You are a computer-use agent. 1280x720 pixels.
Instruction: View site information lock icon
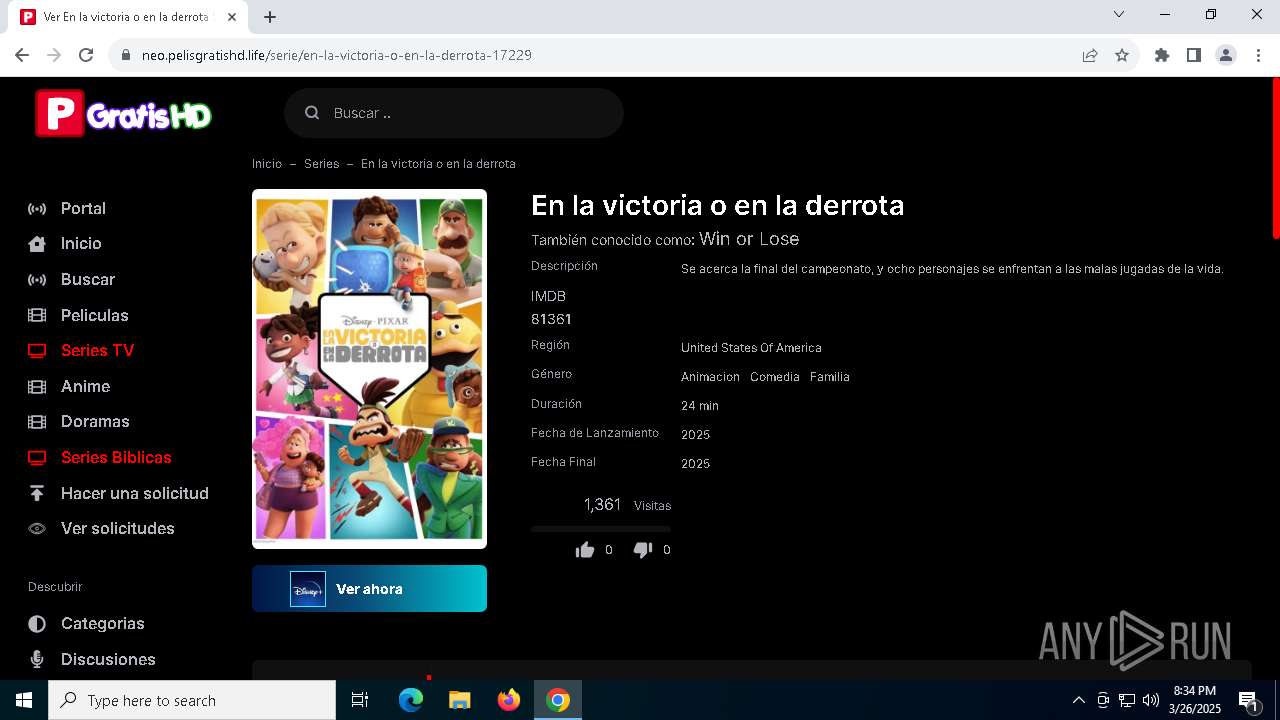tap(126, 55)
